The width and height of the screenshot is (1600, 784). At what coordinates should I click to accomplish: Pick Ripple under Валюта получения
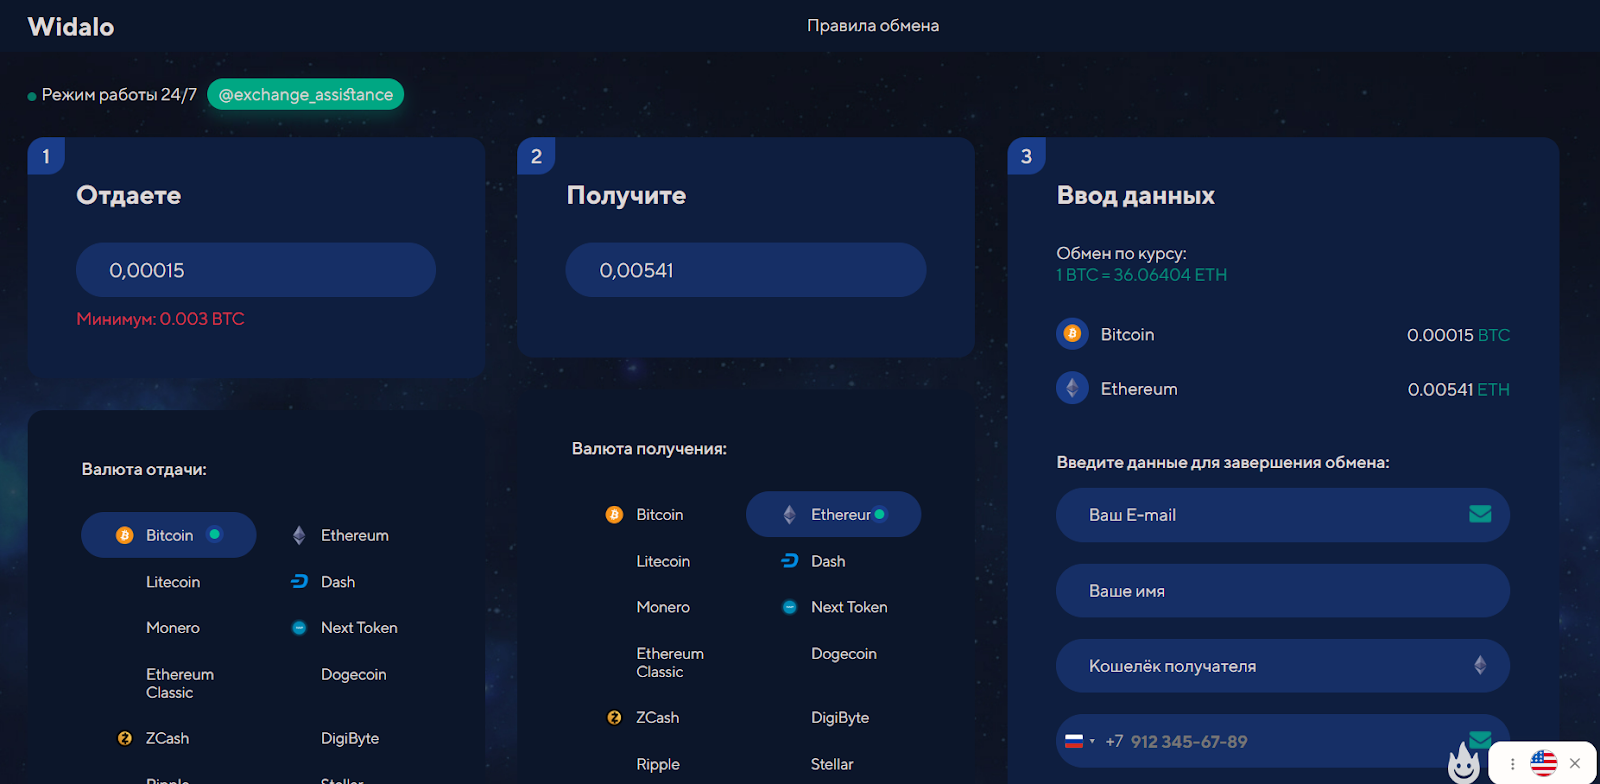click(x=658, y=764)
